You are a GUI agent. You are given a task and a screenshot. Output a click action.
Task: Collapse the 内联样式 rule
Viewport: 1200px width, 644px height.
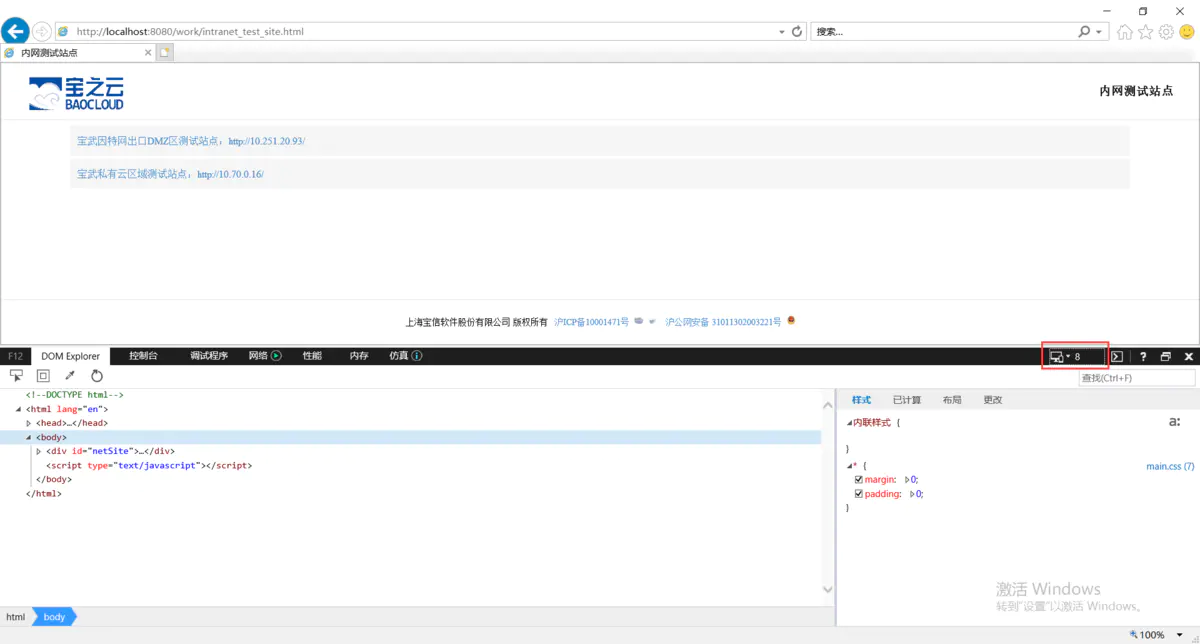tap(849, 423)
